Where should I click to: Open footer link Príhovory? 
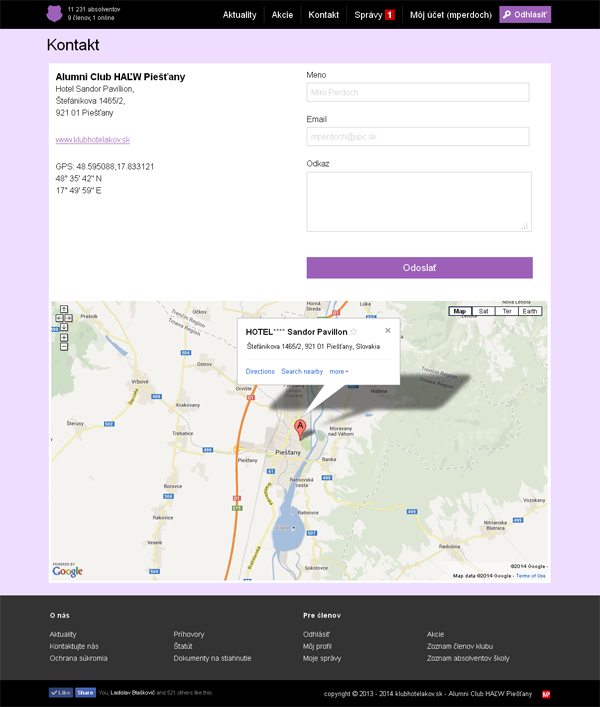pos(189,634)
